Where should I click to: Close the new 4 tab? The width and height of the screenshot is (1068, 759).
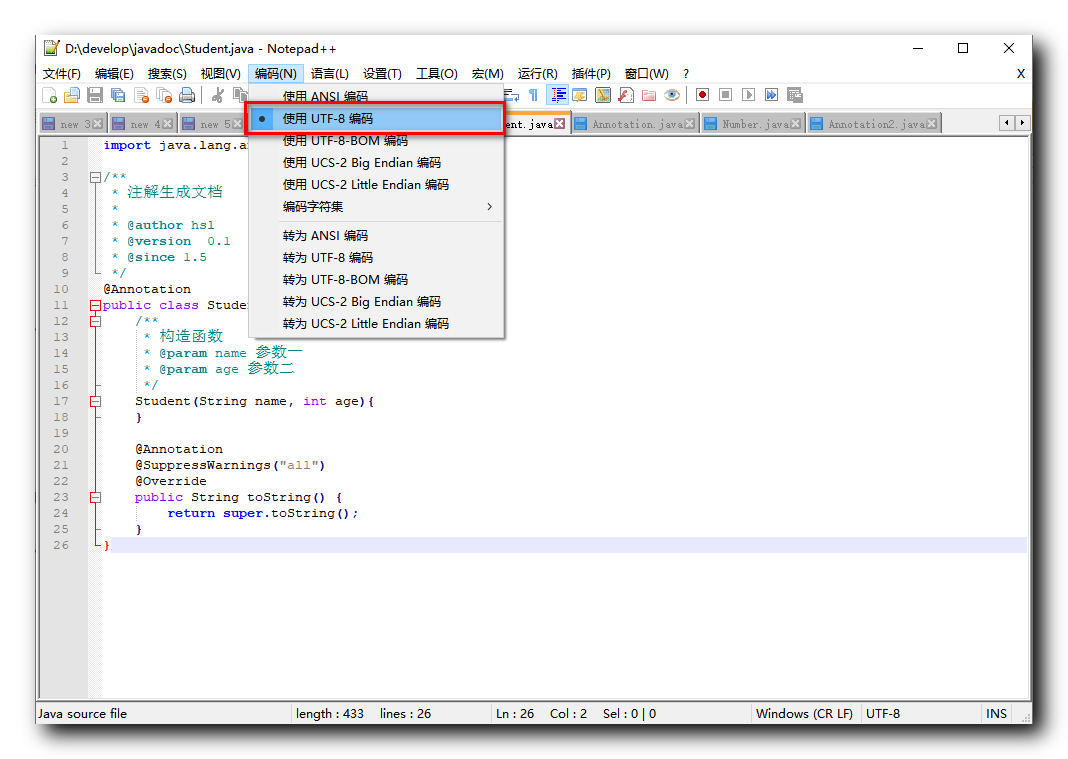point(168,123)
